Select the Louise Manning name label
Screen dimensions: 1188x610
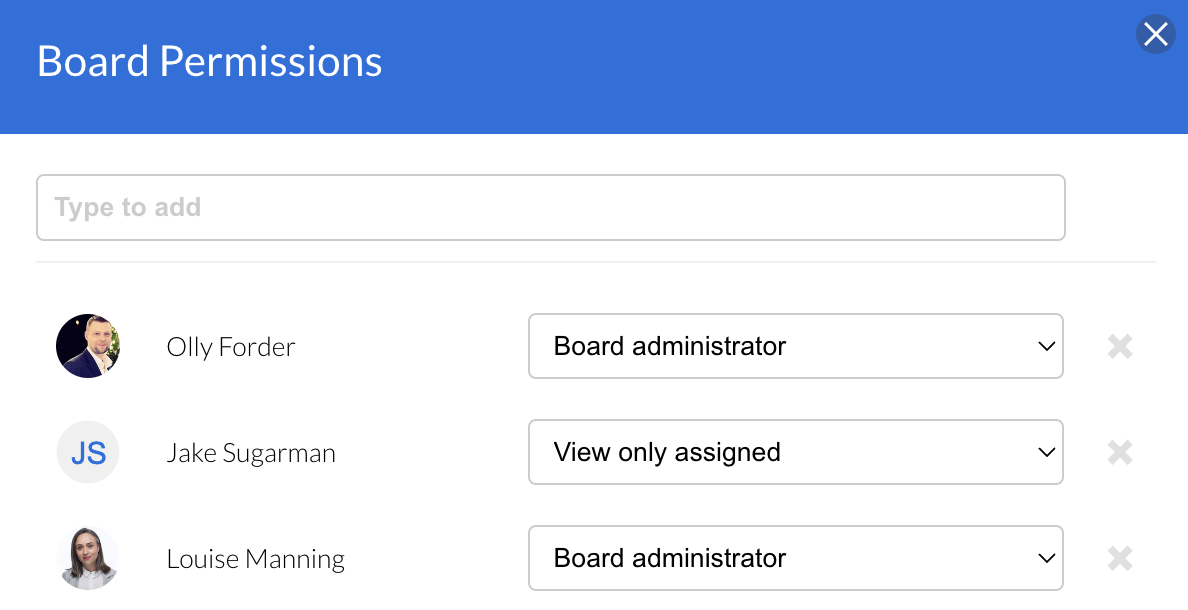pos(255,558)
